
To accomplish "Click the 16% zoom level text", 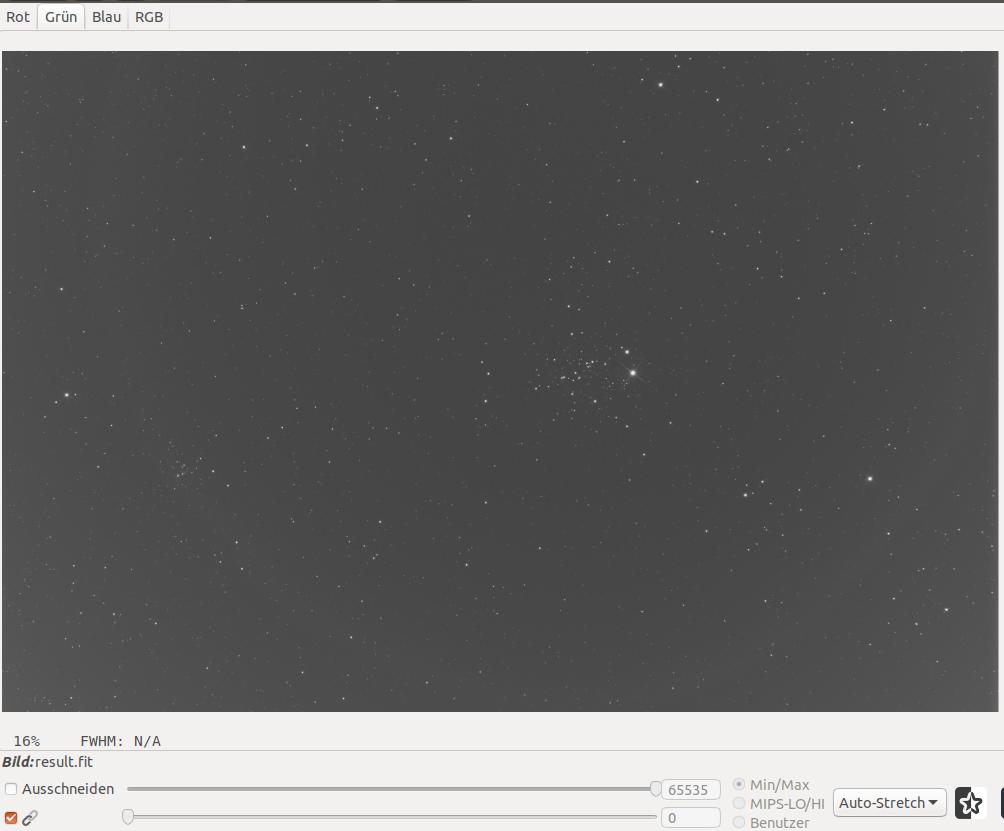I will 27,741.
